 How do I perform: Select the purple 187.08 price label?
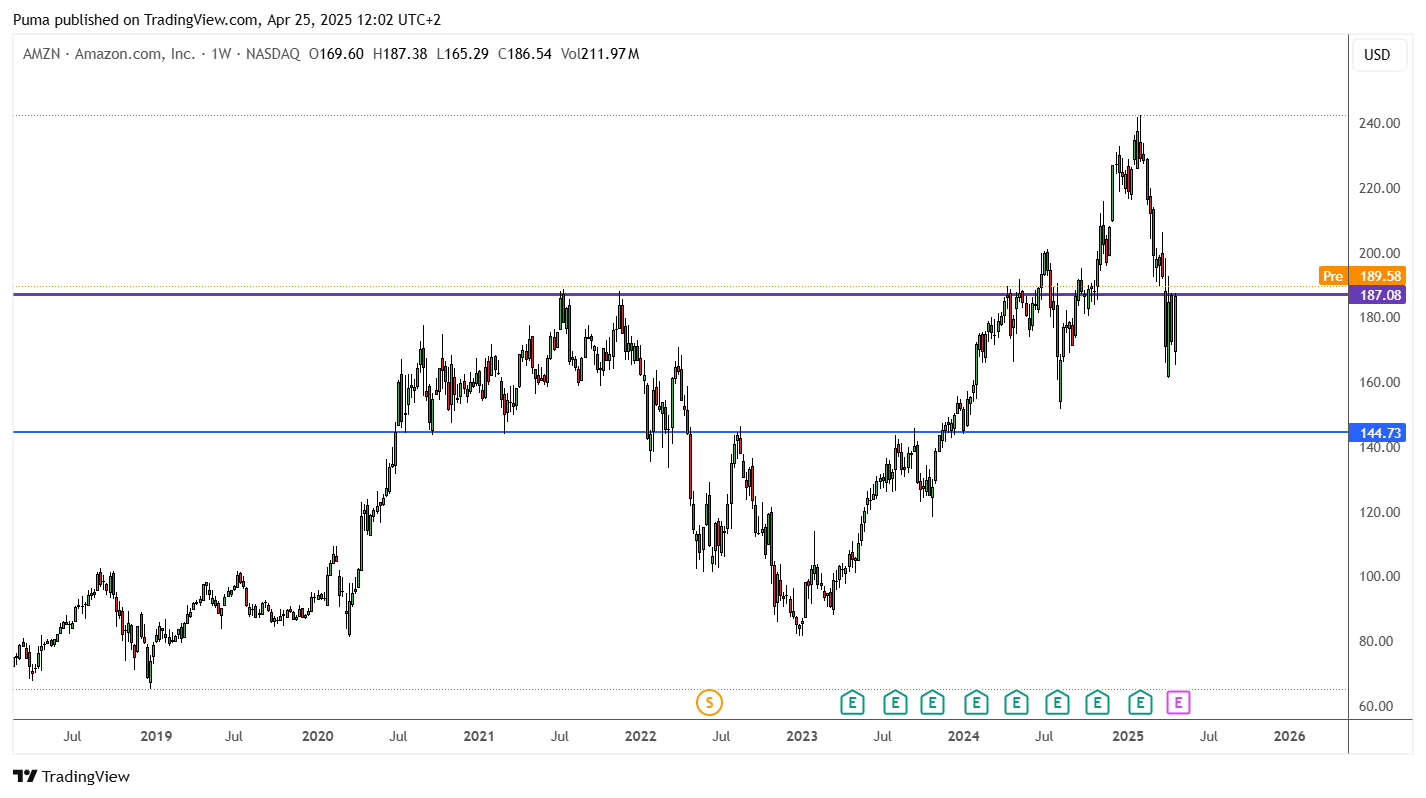coord(1377,295)
